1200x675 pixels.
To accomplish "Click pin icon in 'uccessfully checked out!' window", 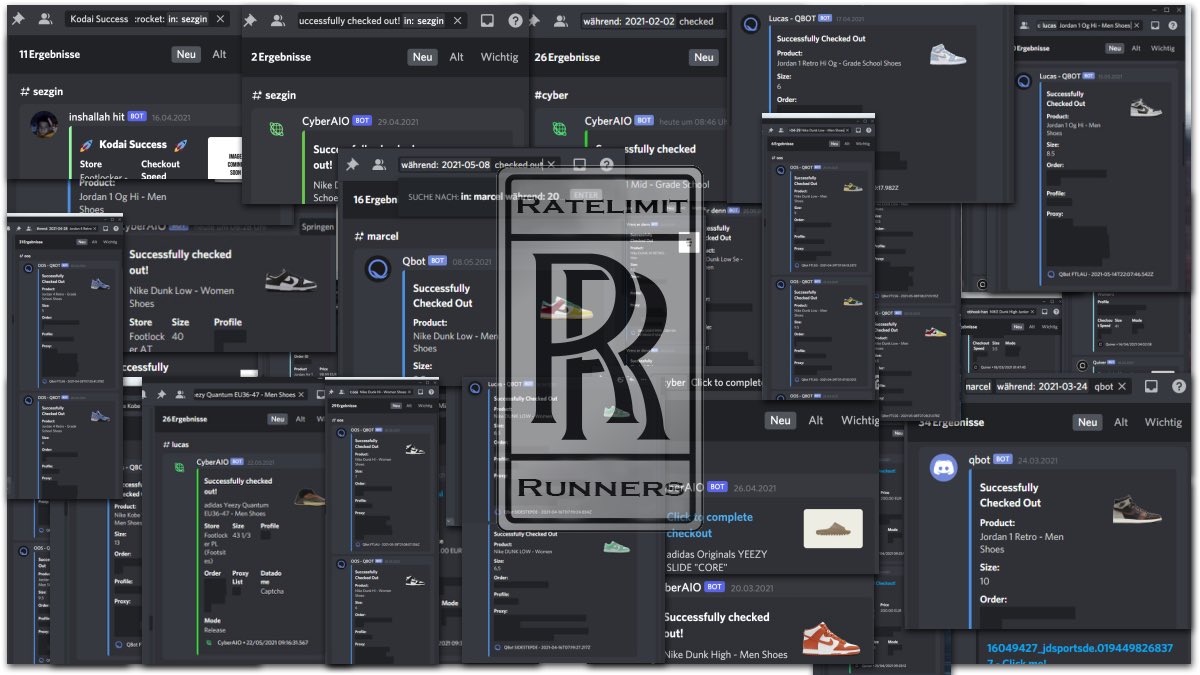I will [250, 20].
